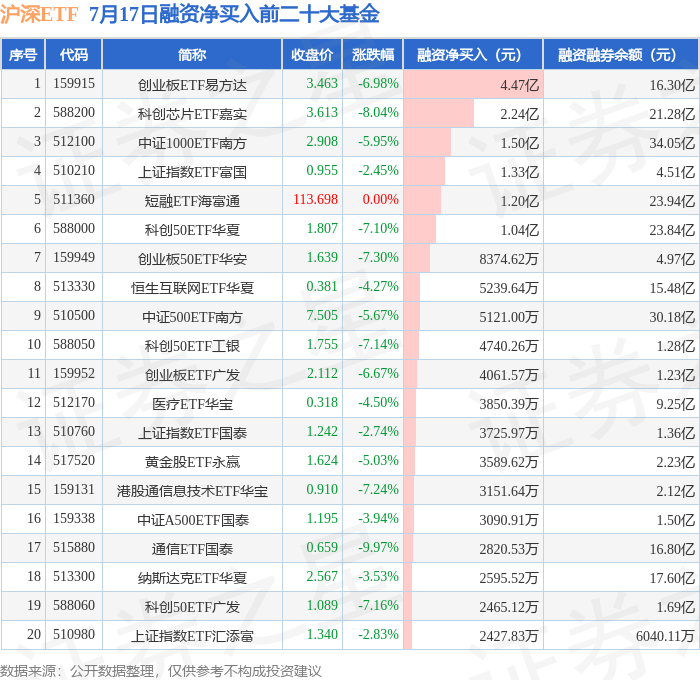Click the red 0.00% change value
Screen dimensions: 700x680
click(x=380, y=200)
